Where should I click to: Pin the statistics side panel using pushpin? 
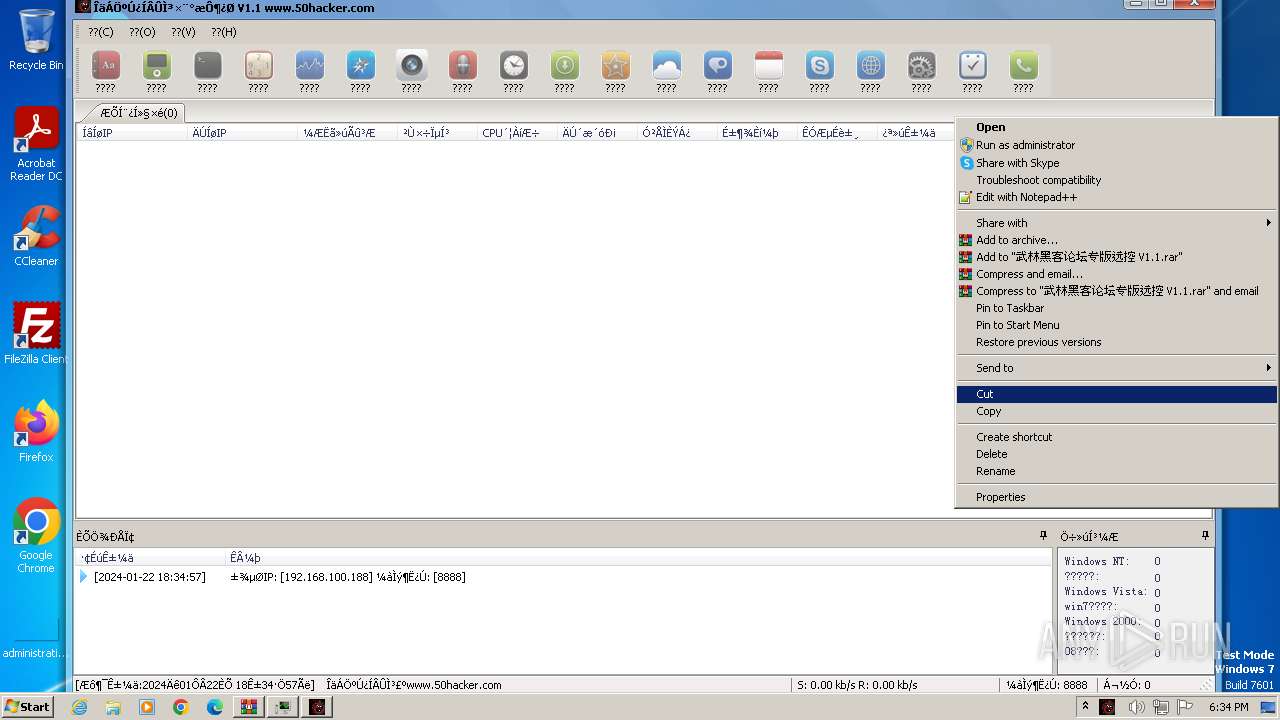[1205, 536]
